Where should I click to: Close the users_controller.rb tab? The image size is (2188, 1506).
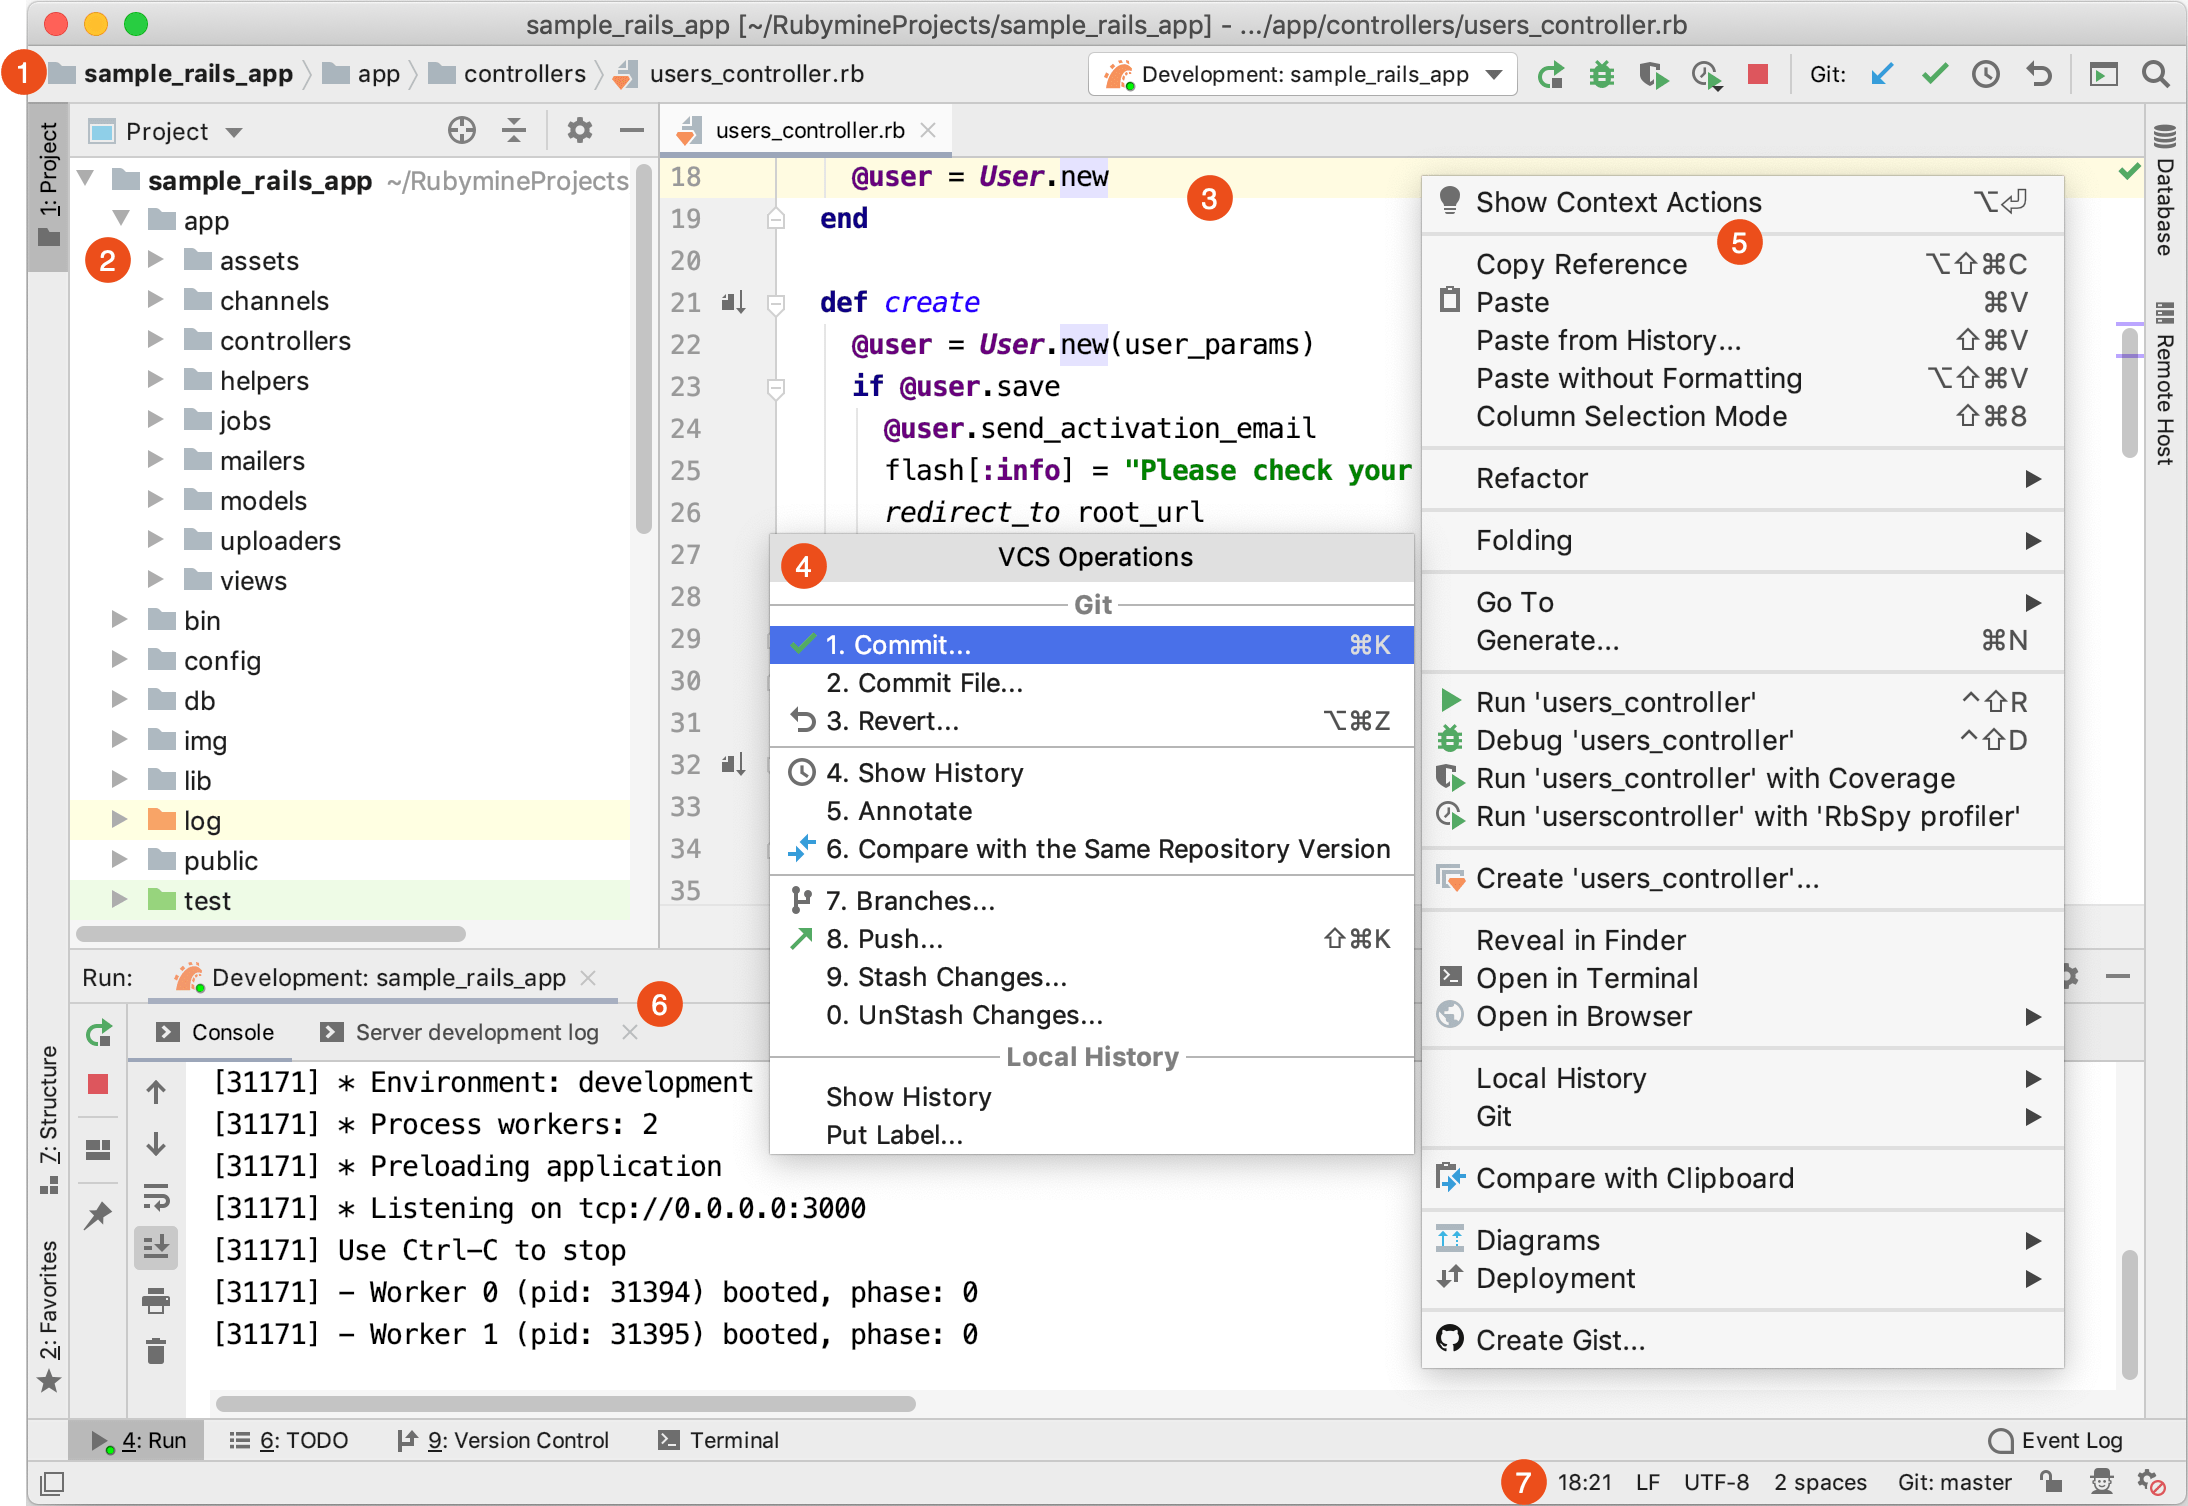click(x=928, y=130)
